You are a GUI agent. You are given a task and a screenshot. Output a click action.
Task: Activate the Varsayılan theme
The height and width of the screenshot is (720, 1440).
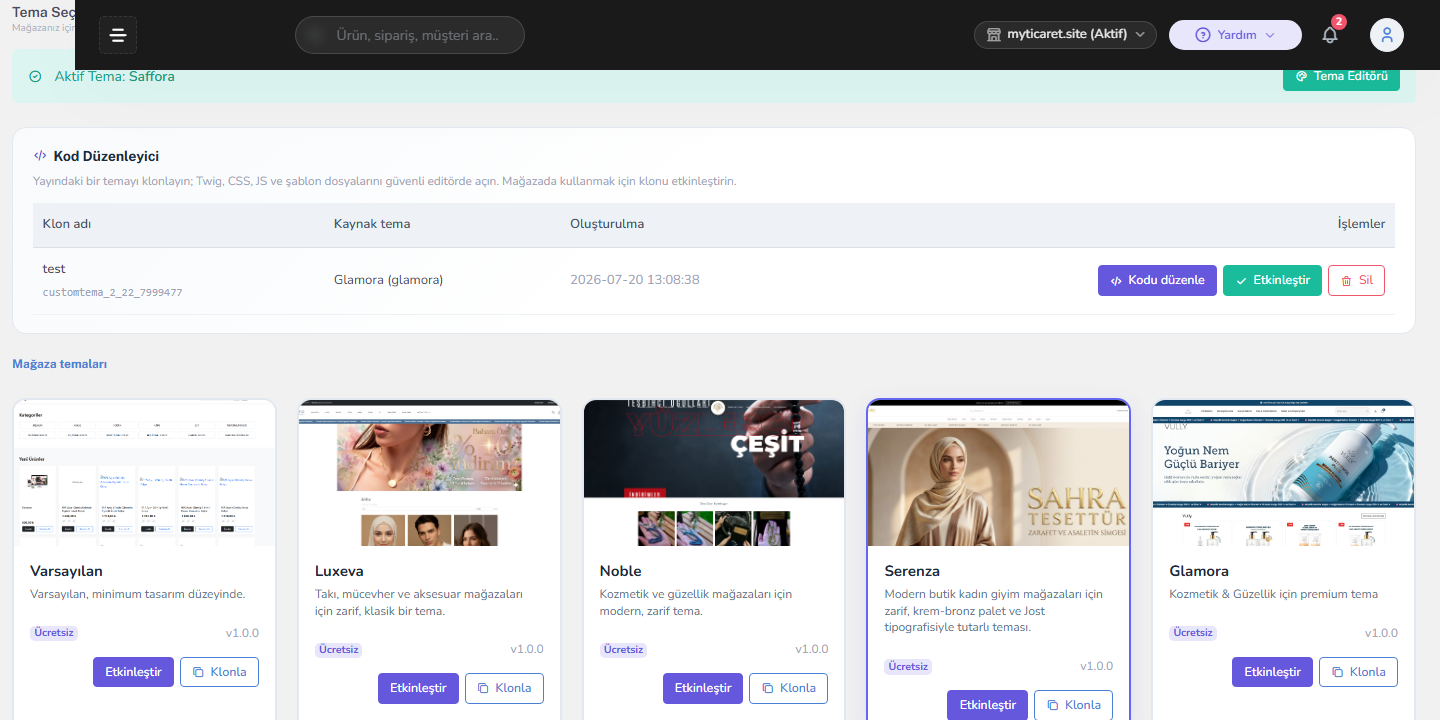point(134,672)
